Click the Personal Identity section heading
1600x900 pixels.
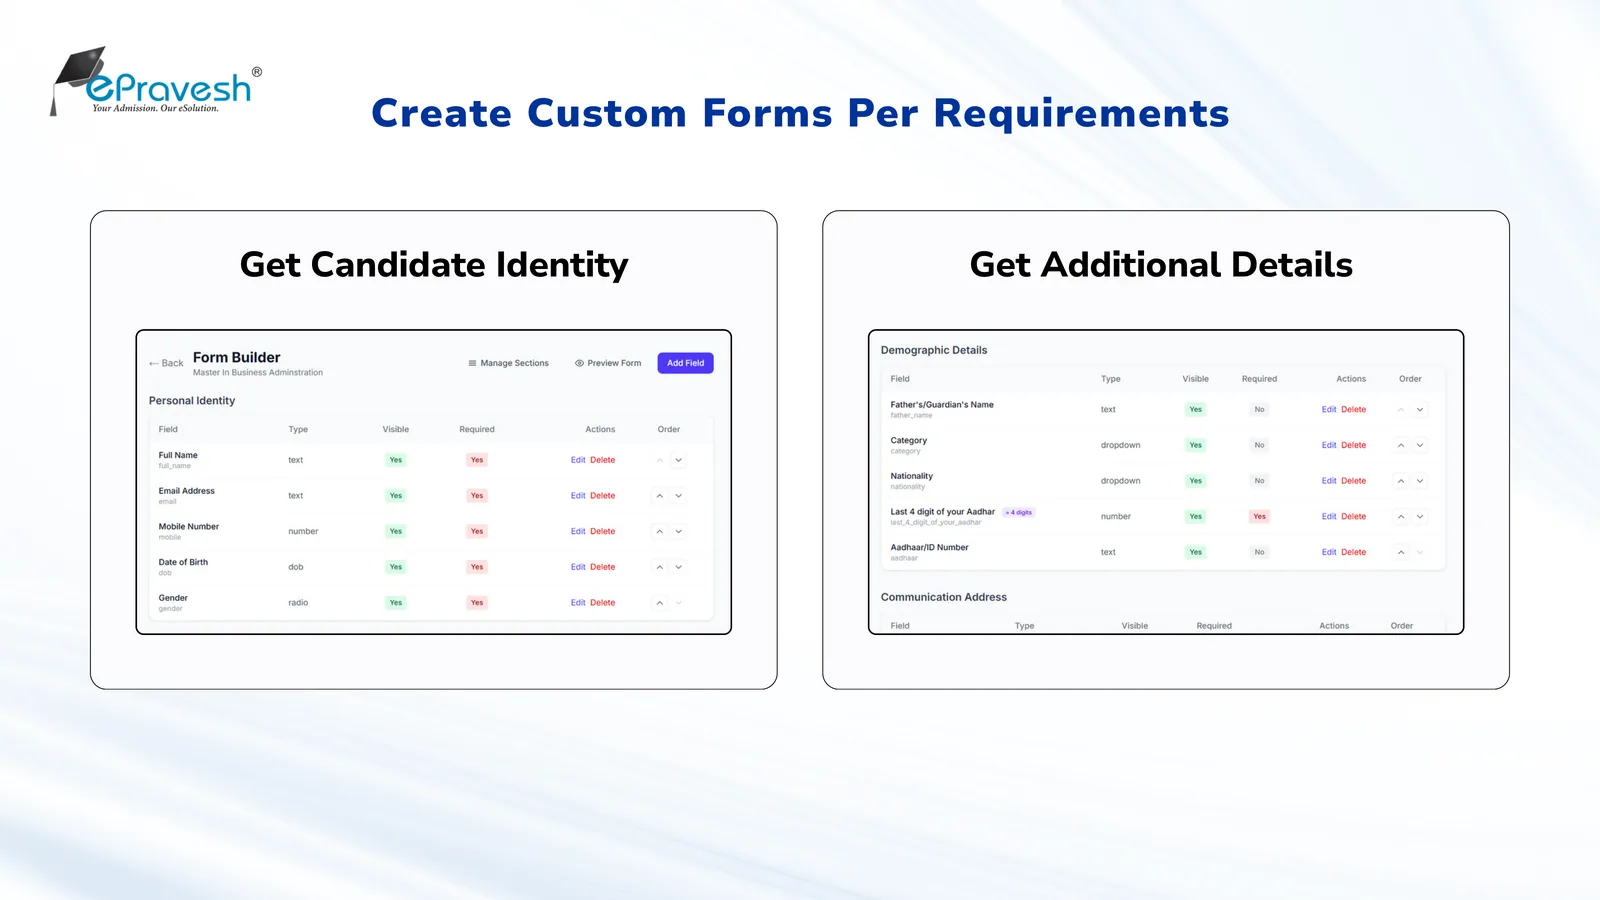[x=192, y=401]
